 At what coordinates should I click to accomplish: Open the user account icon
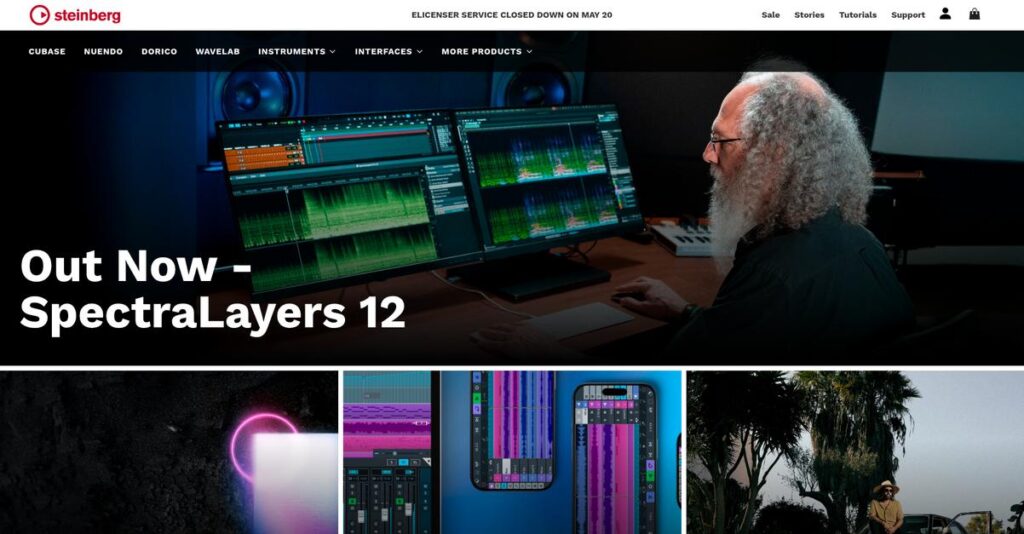[x=945, y=14]
